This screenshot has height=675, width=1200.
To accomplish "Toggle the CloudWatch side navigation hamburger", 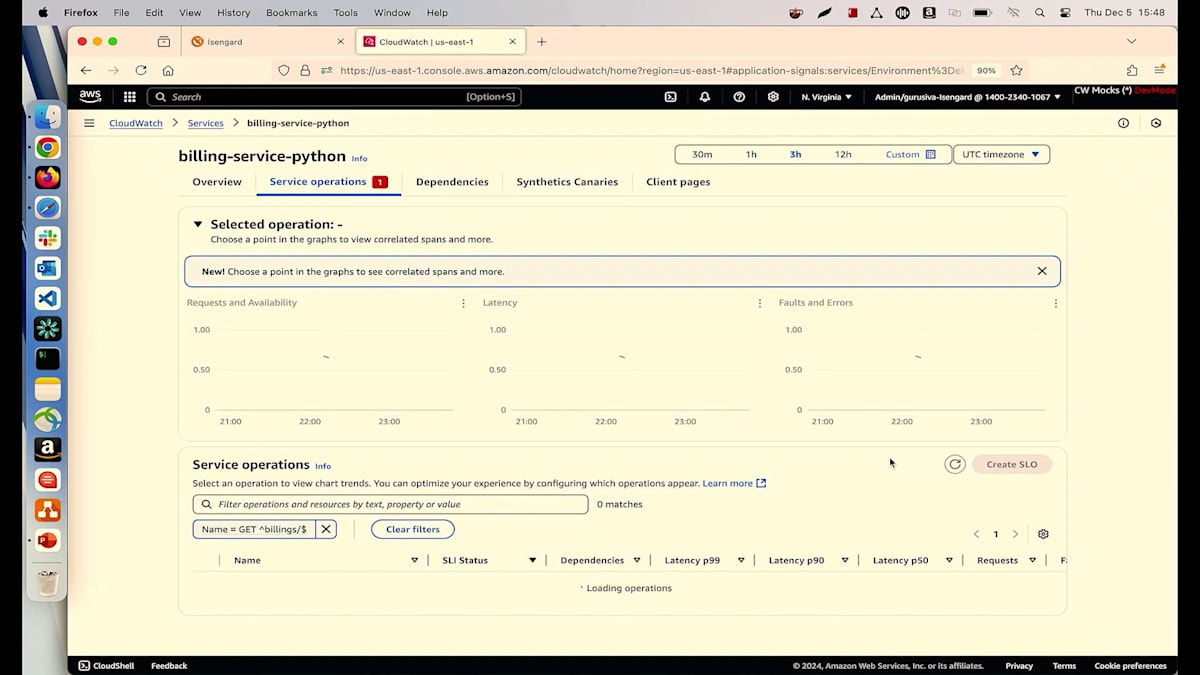I will tap(89, 123).
